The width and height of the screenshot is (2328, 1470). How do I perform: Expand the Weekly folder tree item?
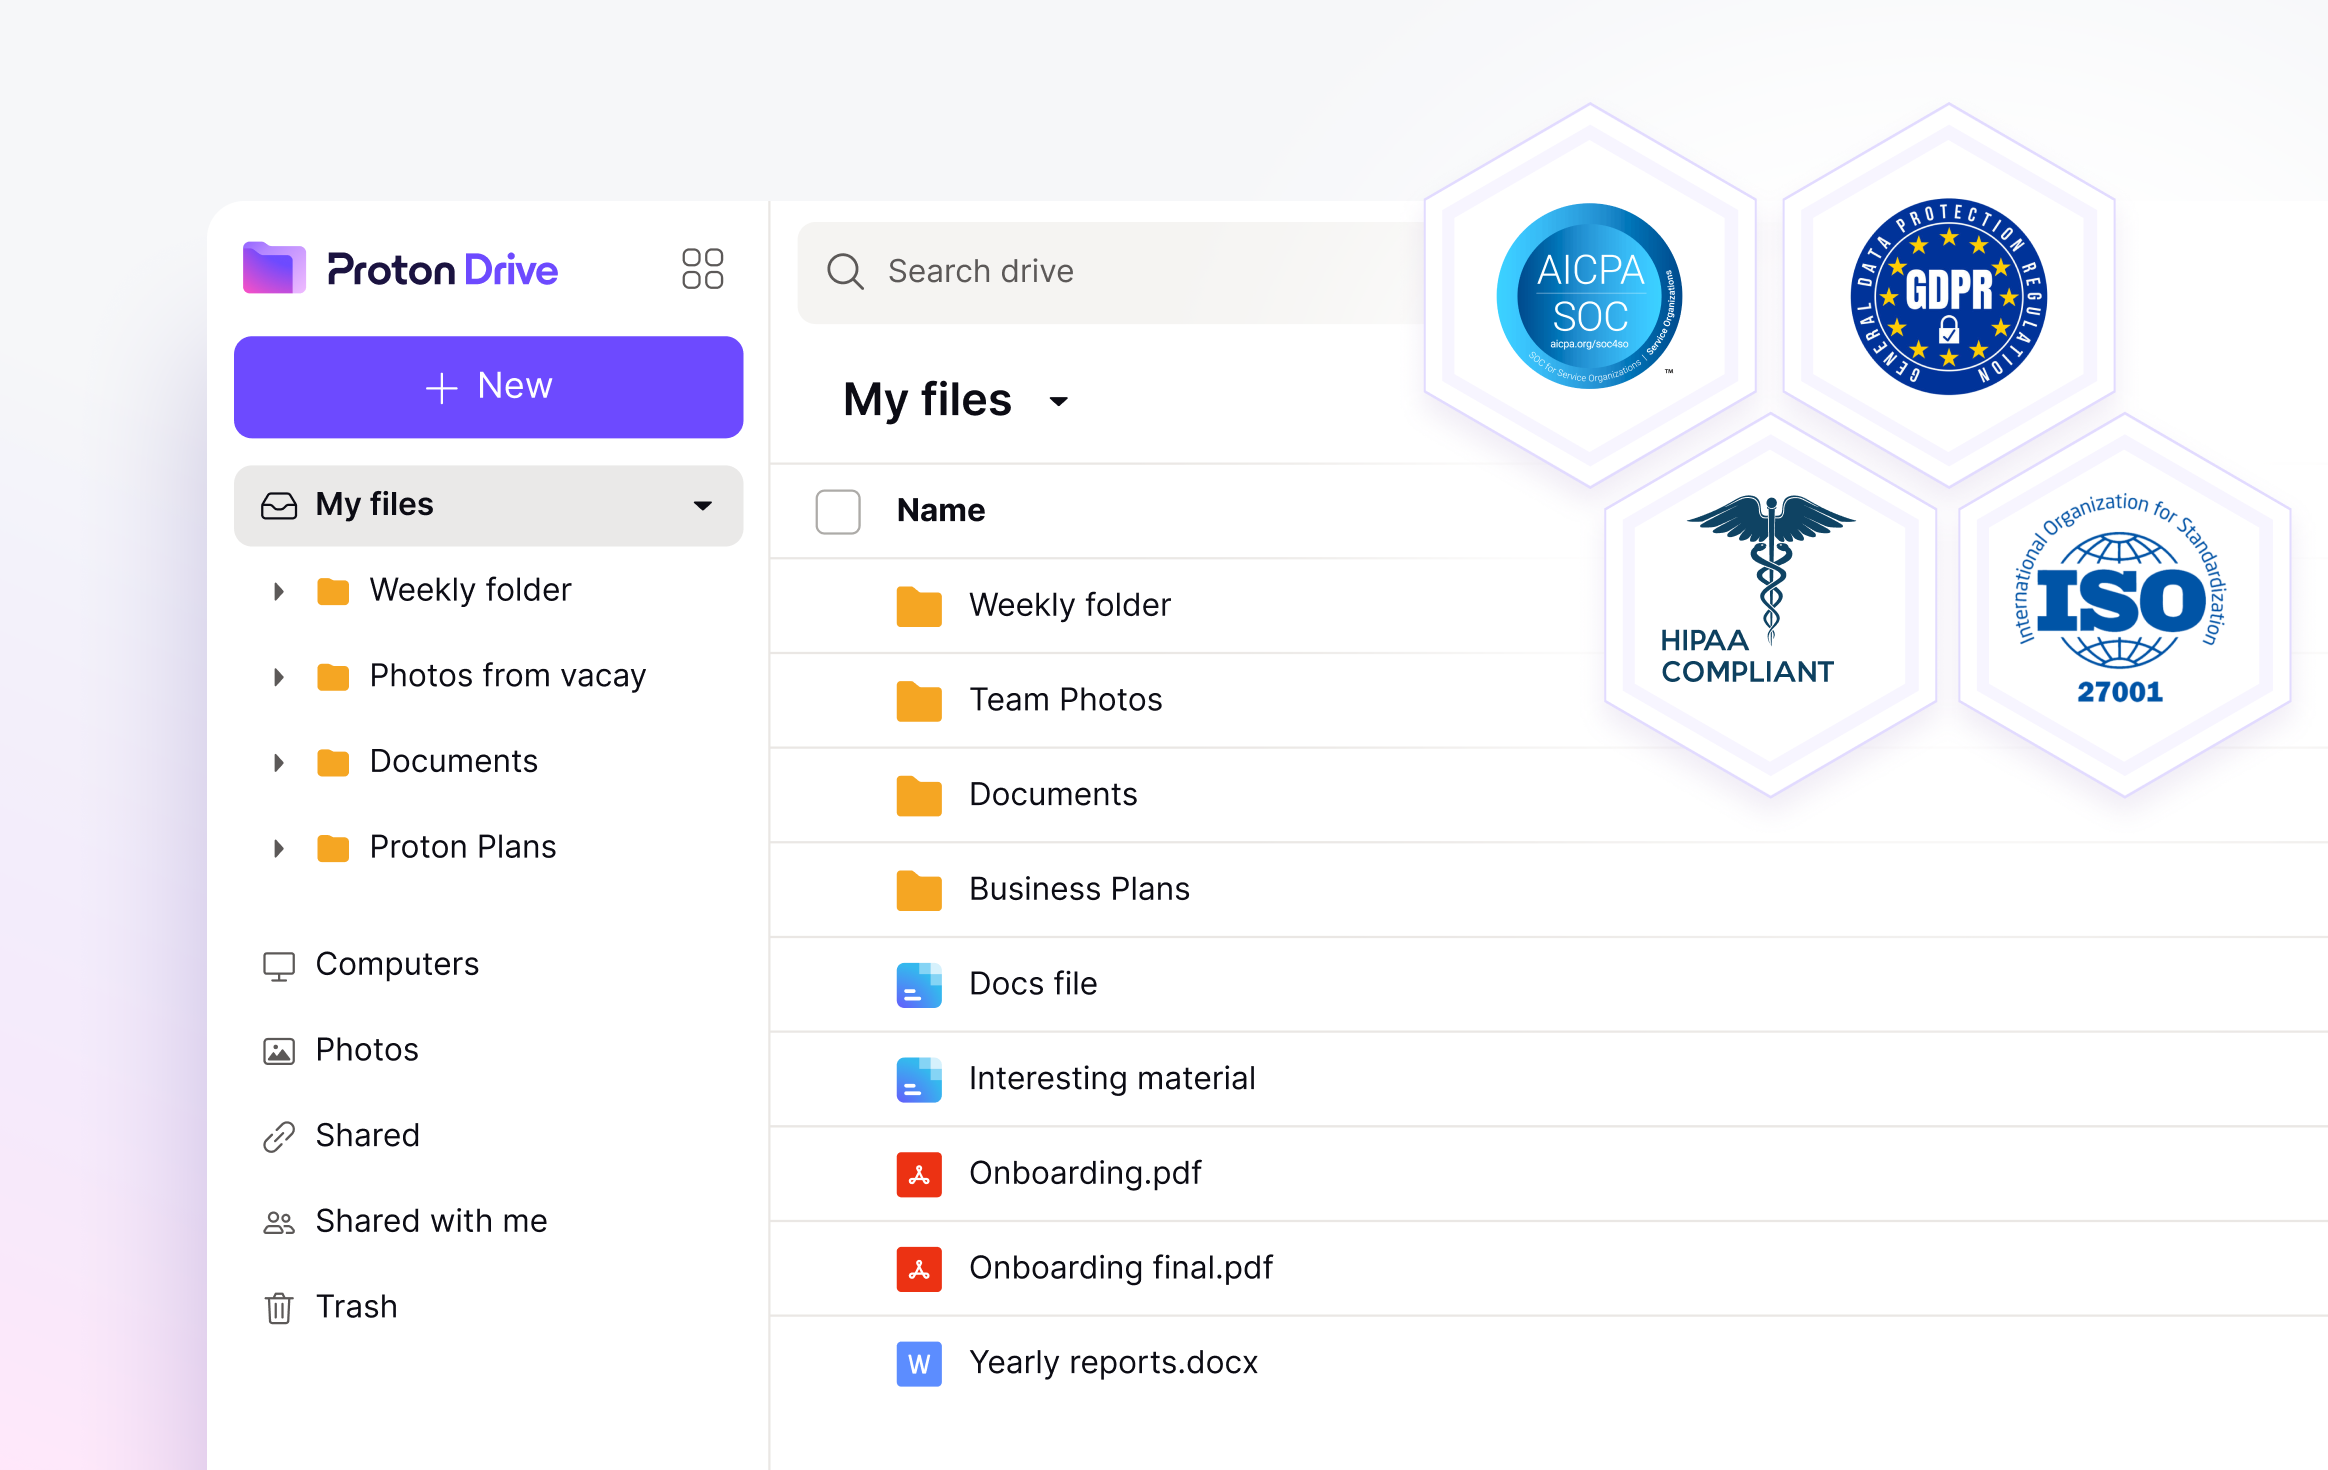pos(279,590)
